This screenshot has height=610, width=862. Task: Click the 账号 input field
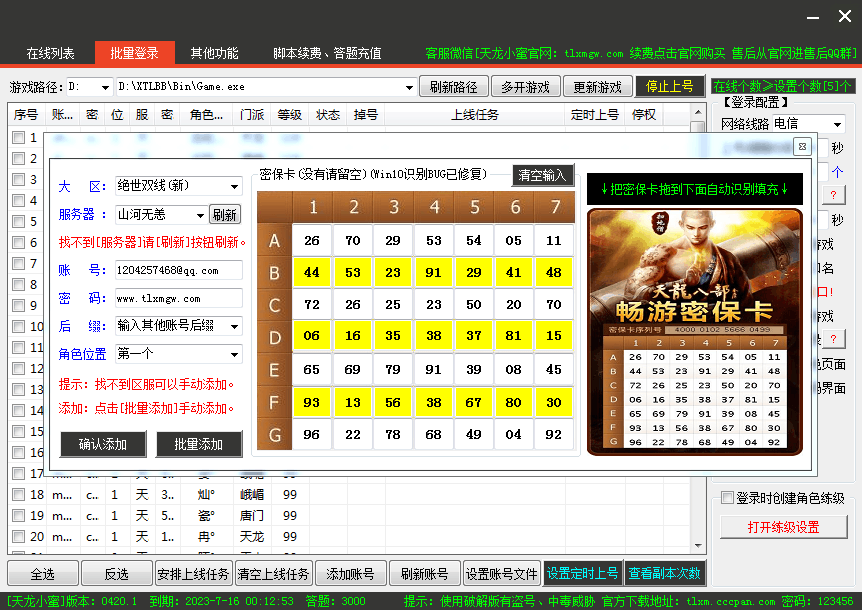[x=179, y=270]
